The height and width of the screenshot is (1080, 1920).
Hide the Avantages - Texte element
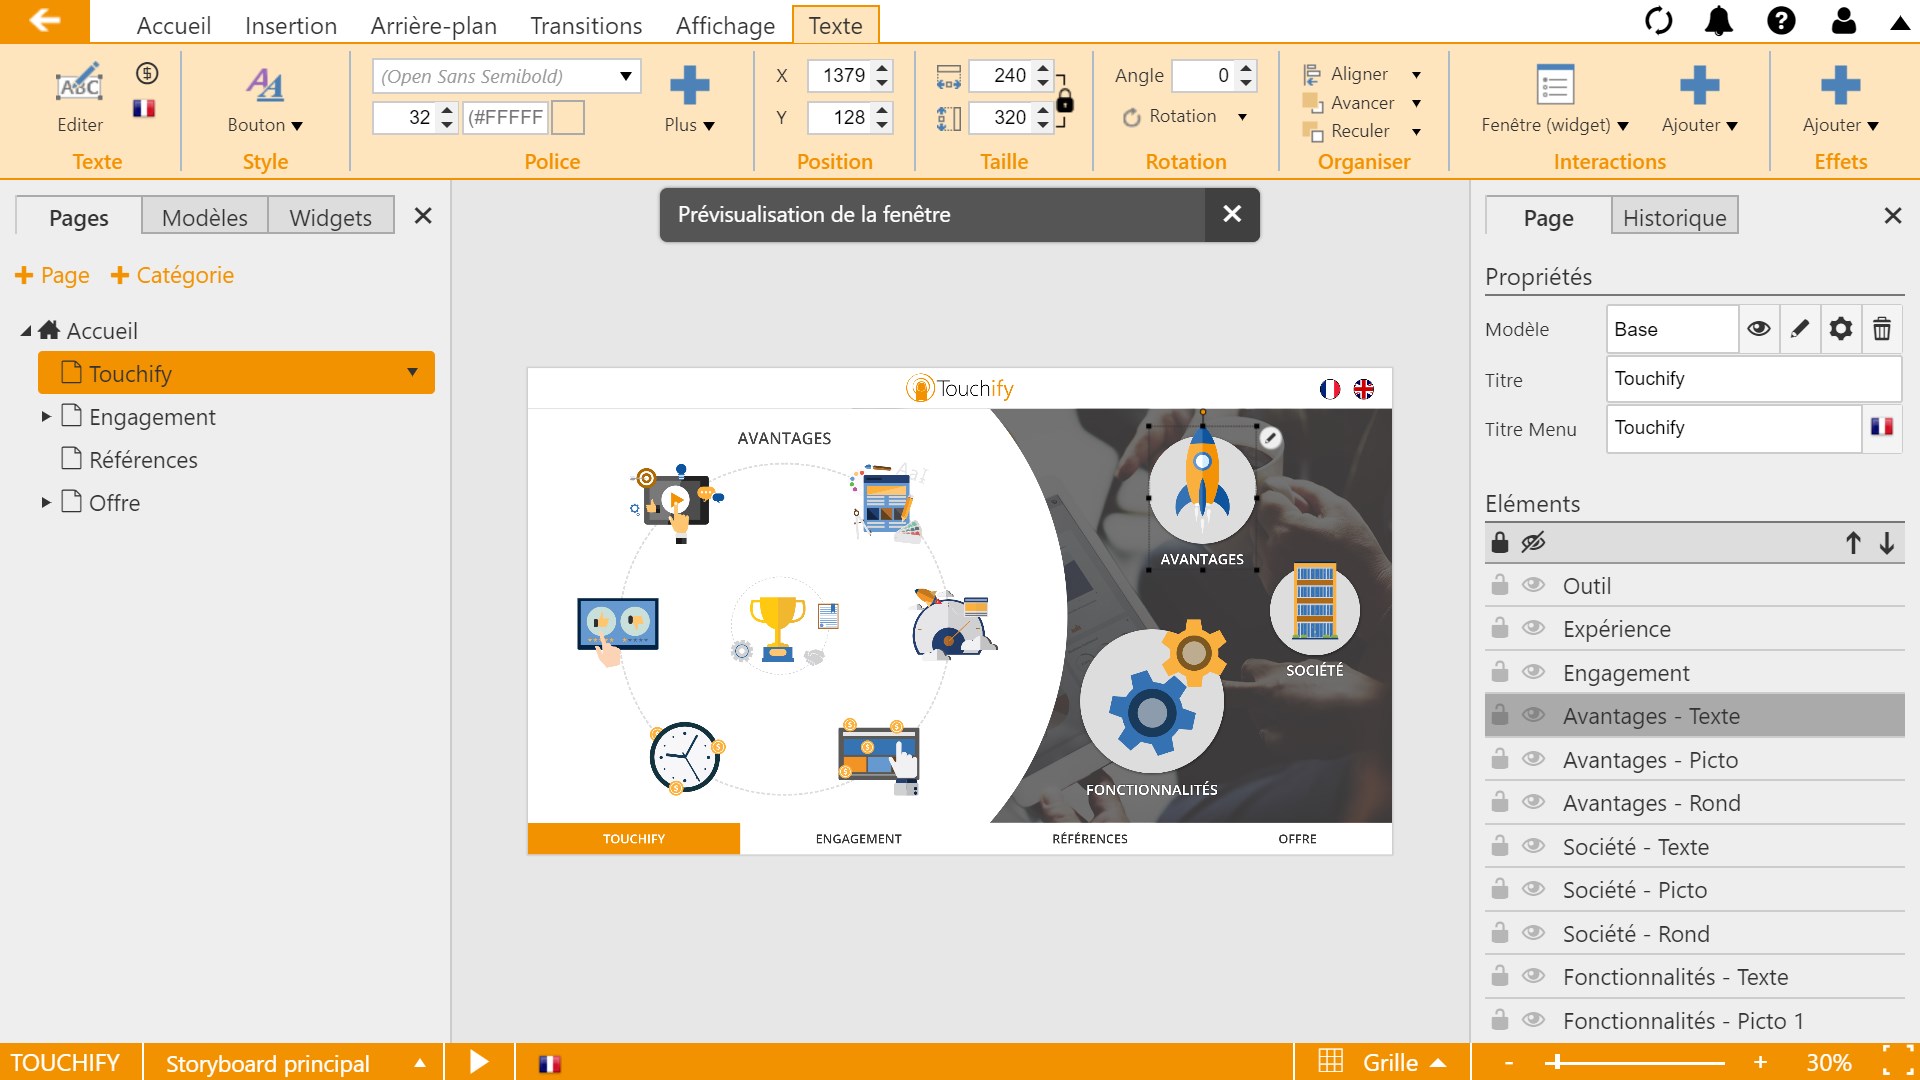point(1533,715)
